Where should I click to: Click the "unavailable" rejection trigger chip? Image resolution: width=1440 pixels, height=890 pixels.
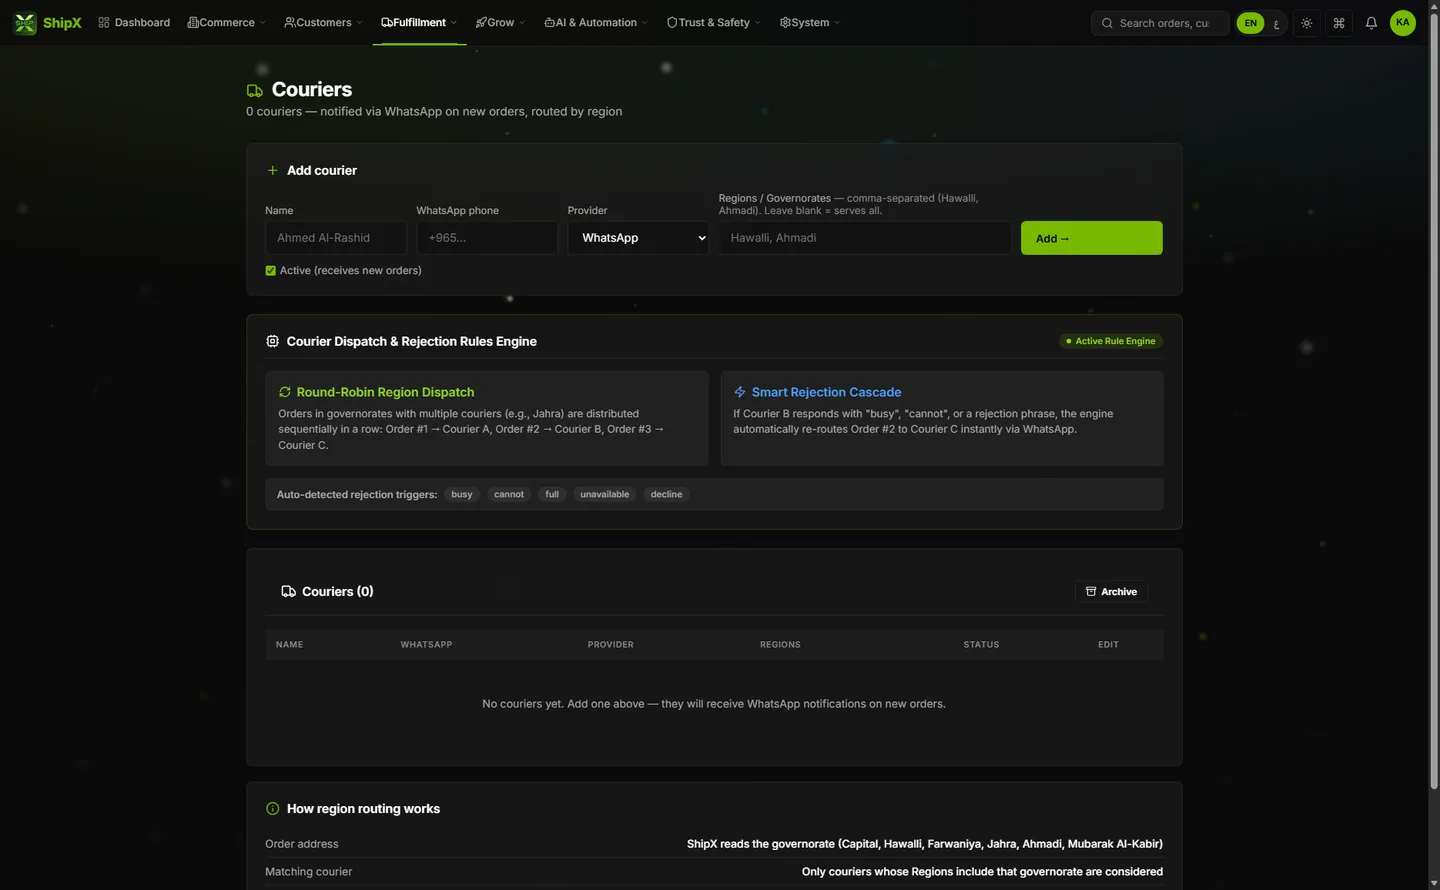pyautogui.click(x=605, y=495)
